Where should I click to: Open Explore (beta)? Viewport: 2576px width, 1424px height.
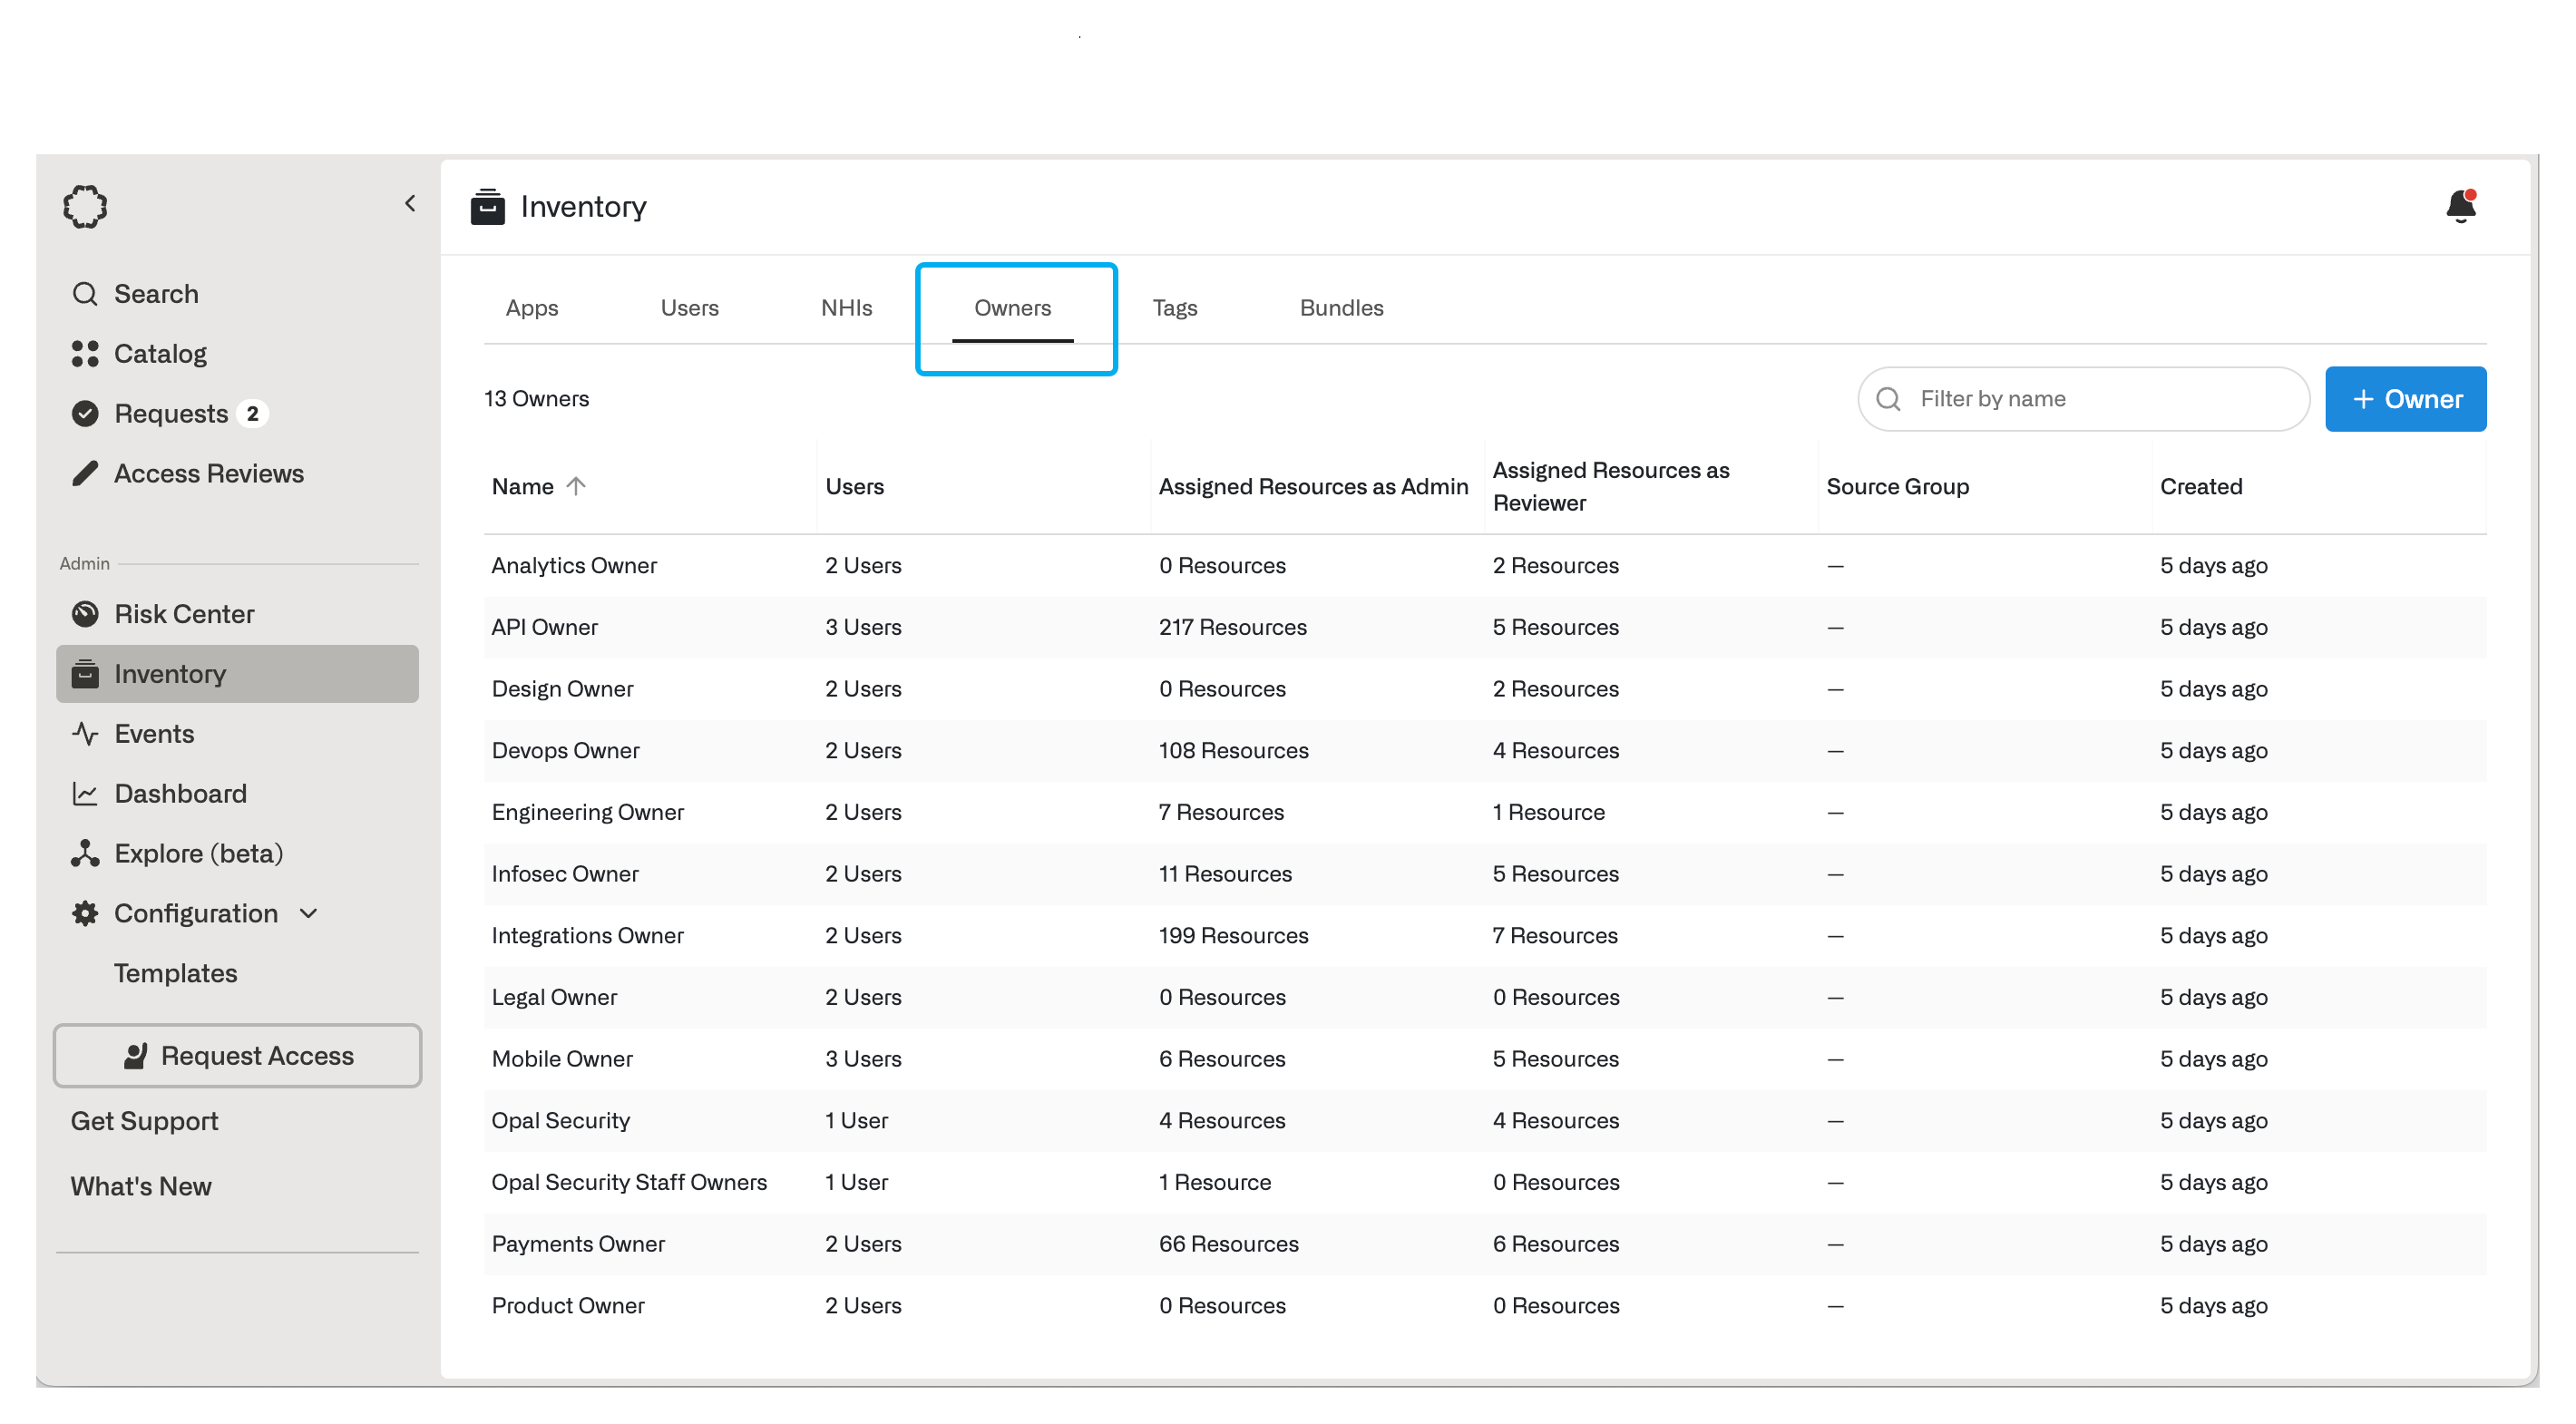click(198, 854)
